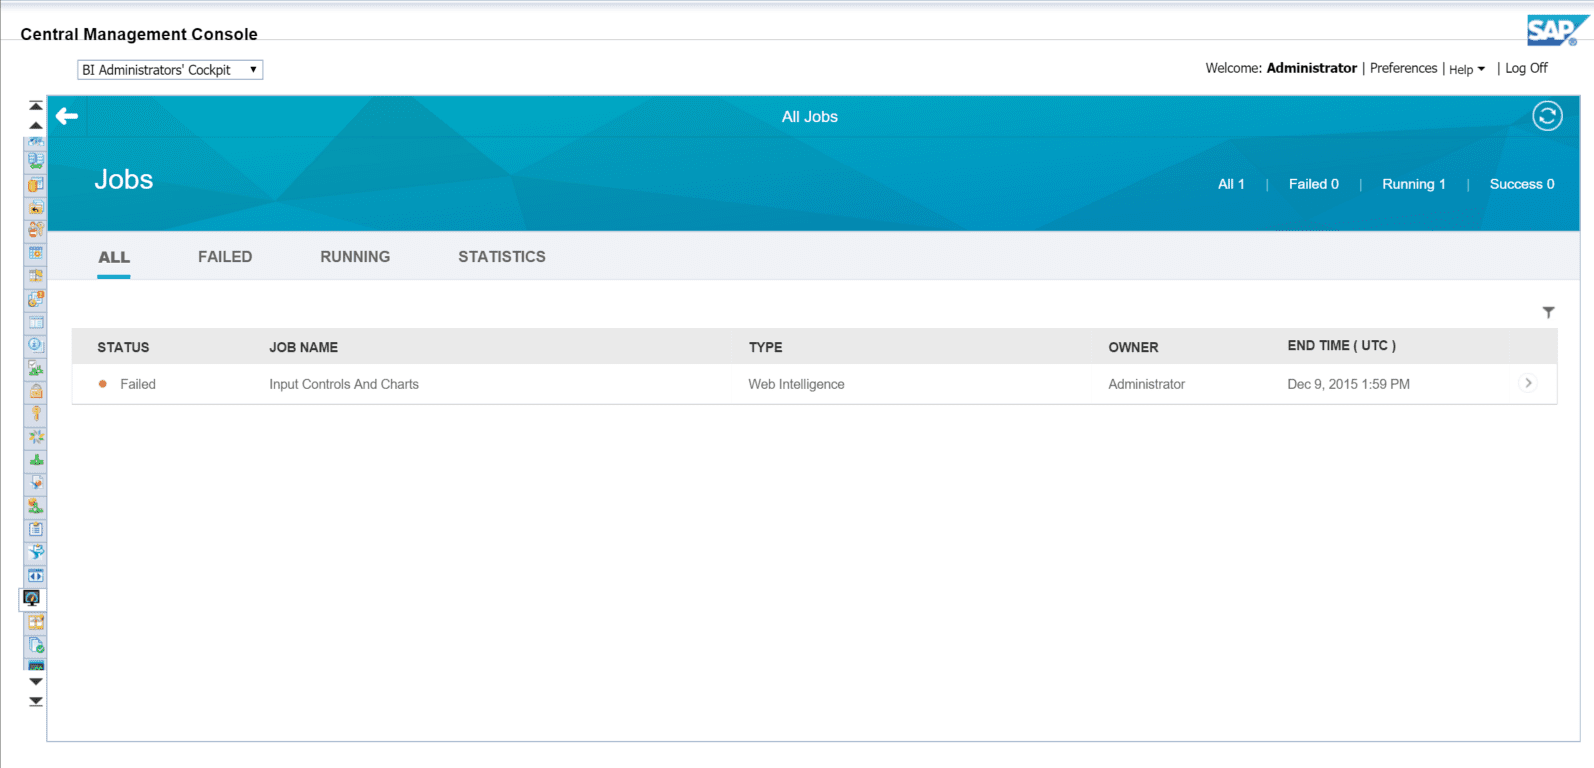The height and width of the screenshot is (768, 1594).
Task: Go back using the white left arrow
Action: 67,116
